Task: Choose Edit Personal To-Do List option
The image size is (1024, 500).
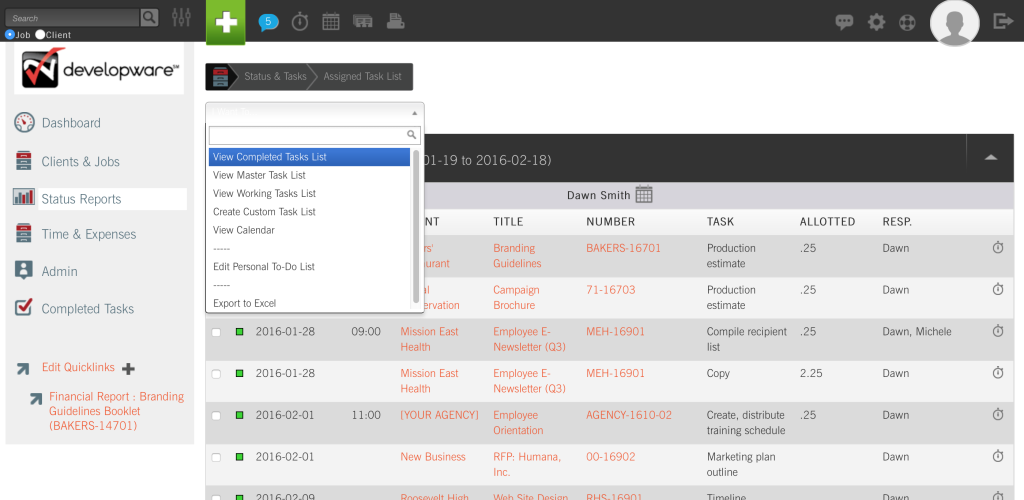Action: [x=310, y=266]
